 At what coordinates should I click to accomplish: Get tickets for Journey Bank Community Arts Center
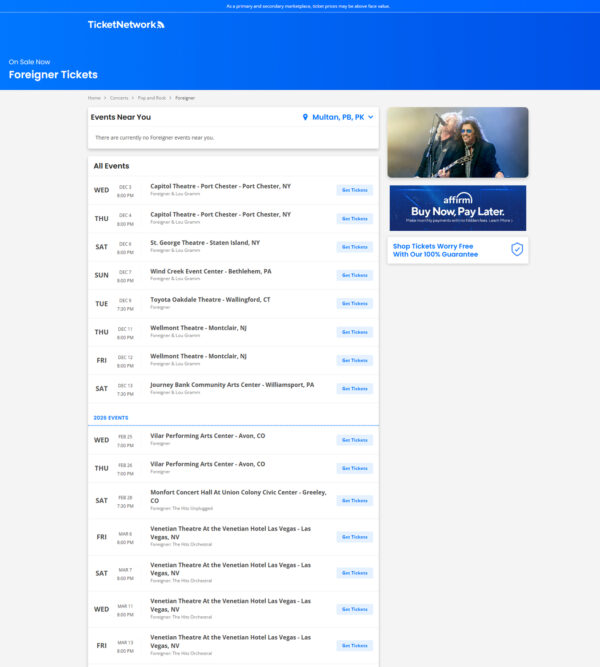click(354, 389)
